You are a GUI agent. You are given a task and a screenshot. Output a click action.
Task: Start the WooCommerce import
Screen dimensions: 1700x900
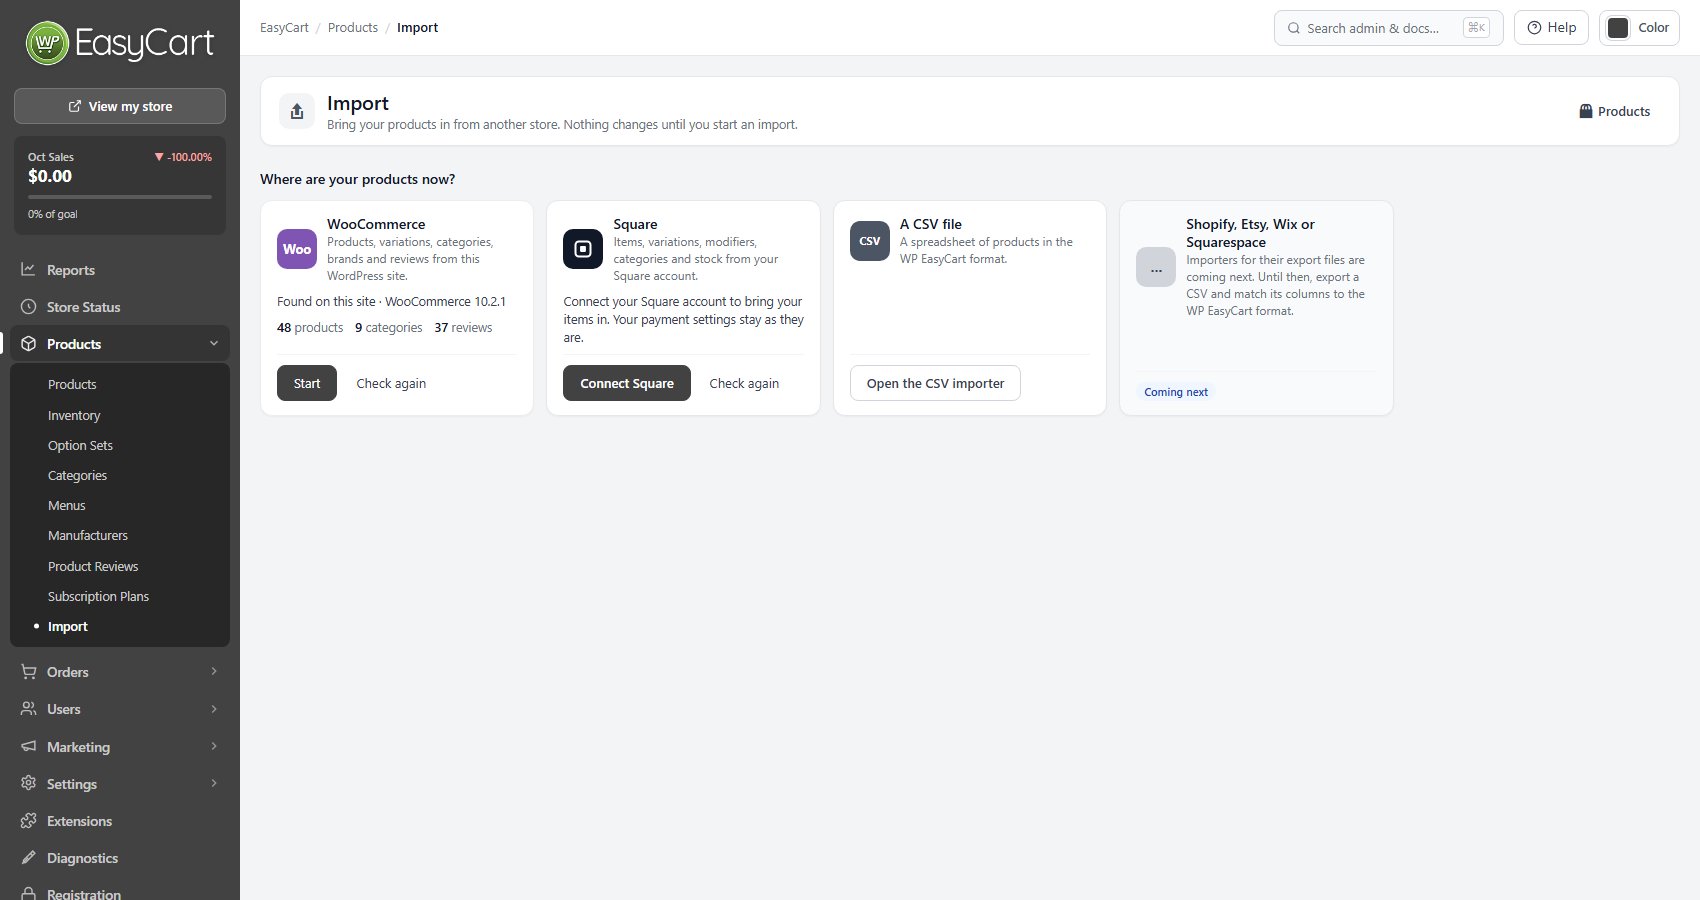pos(307,383)
